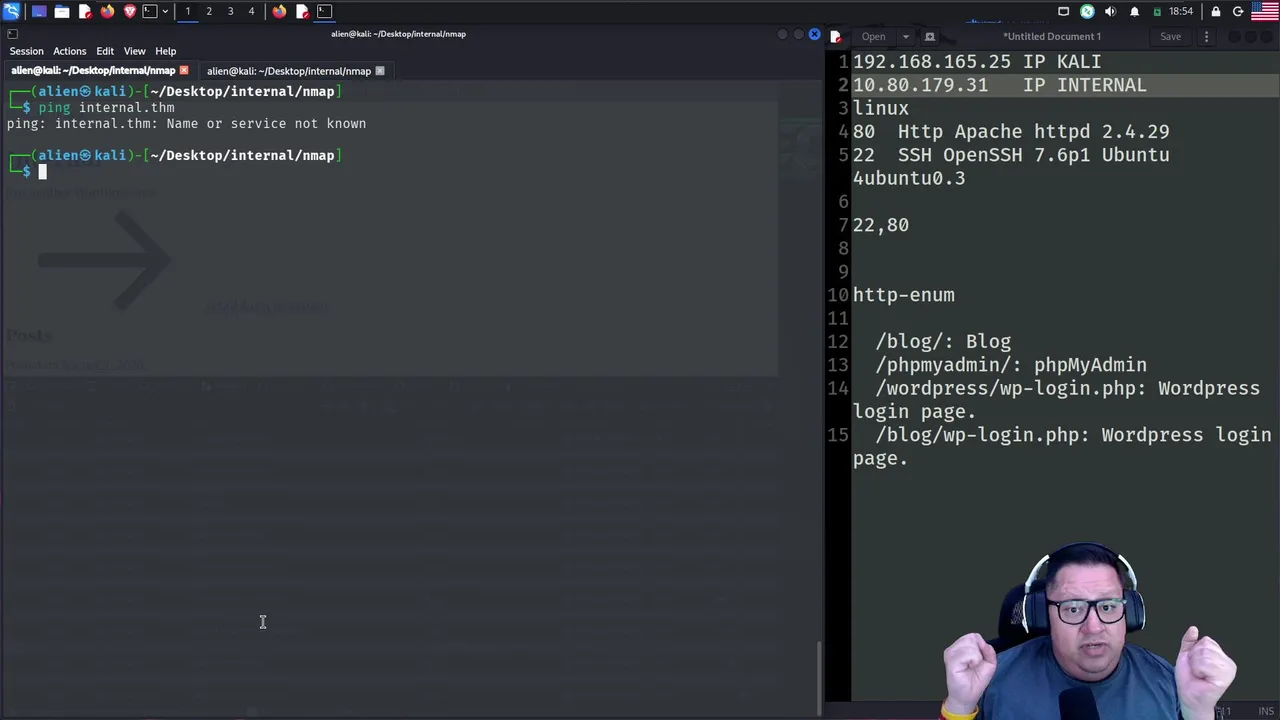
Task: Open the Actions menu in terminal
Action: (x=69, y=51)
